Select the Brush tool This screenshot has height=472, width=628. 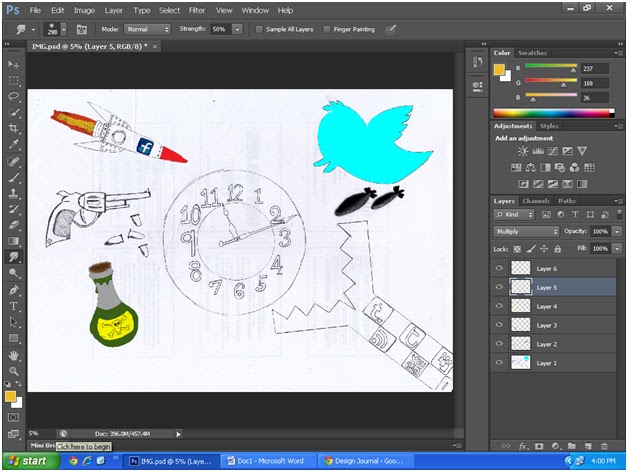tap(14, 178)
